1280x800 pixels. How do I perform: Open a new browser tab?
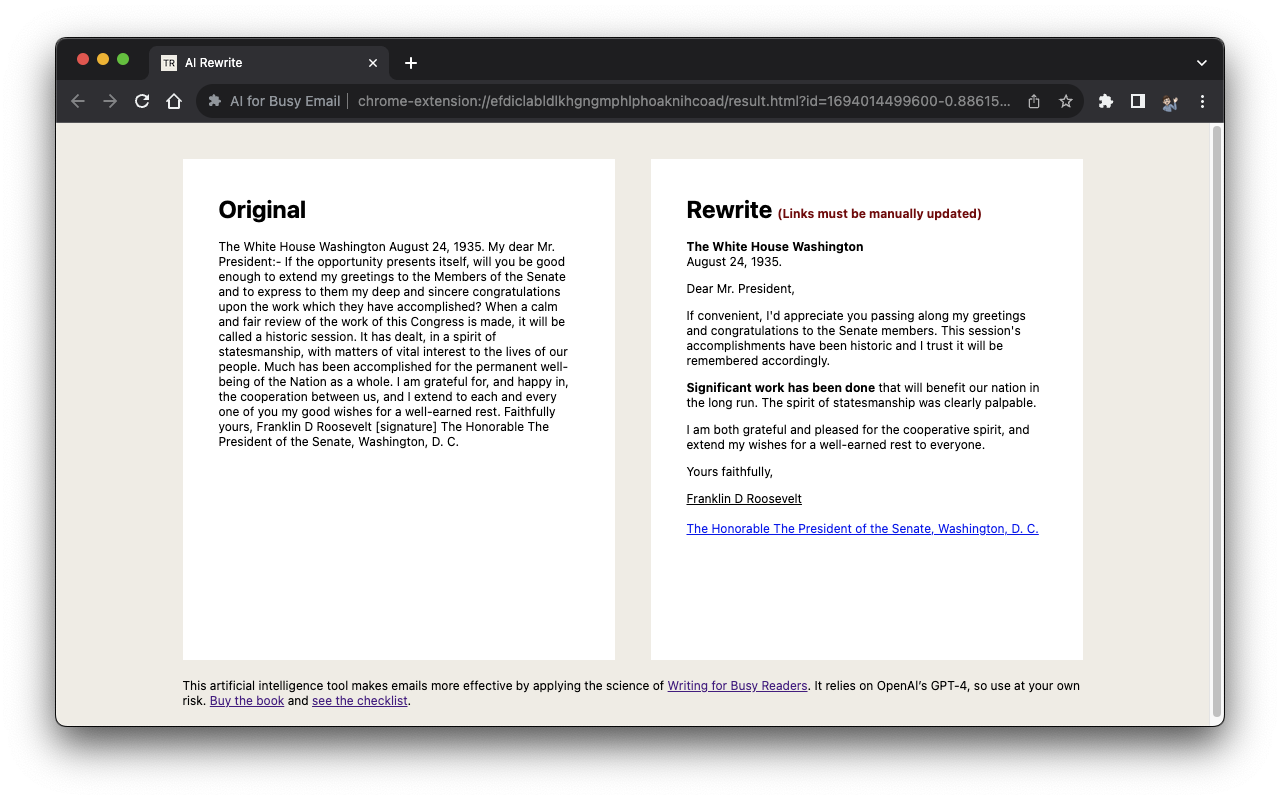pyautogui.click(x=410, y=62)
